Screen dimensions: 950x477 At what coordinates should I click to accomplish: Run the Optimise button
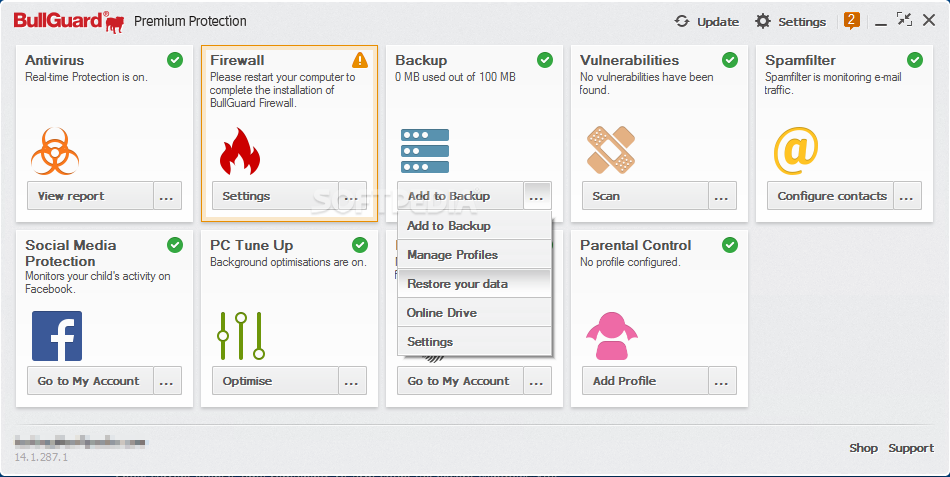click(275, 381)
